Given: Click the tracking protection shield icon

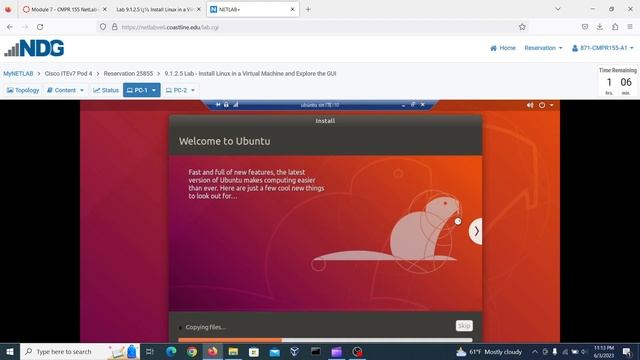Looking at the screenshot, I should tap(103, 27).
